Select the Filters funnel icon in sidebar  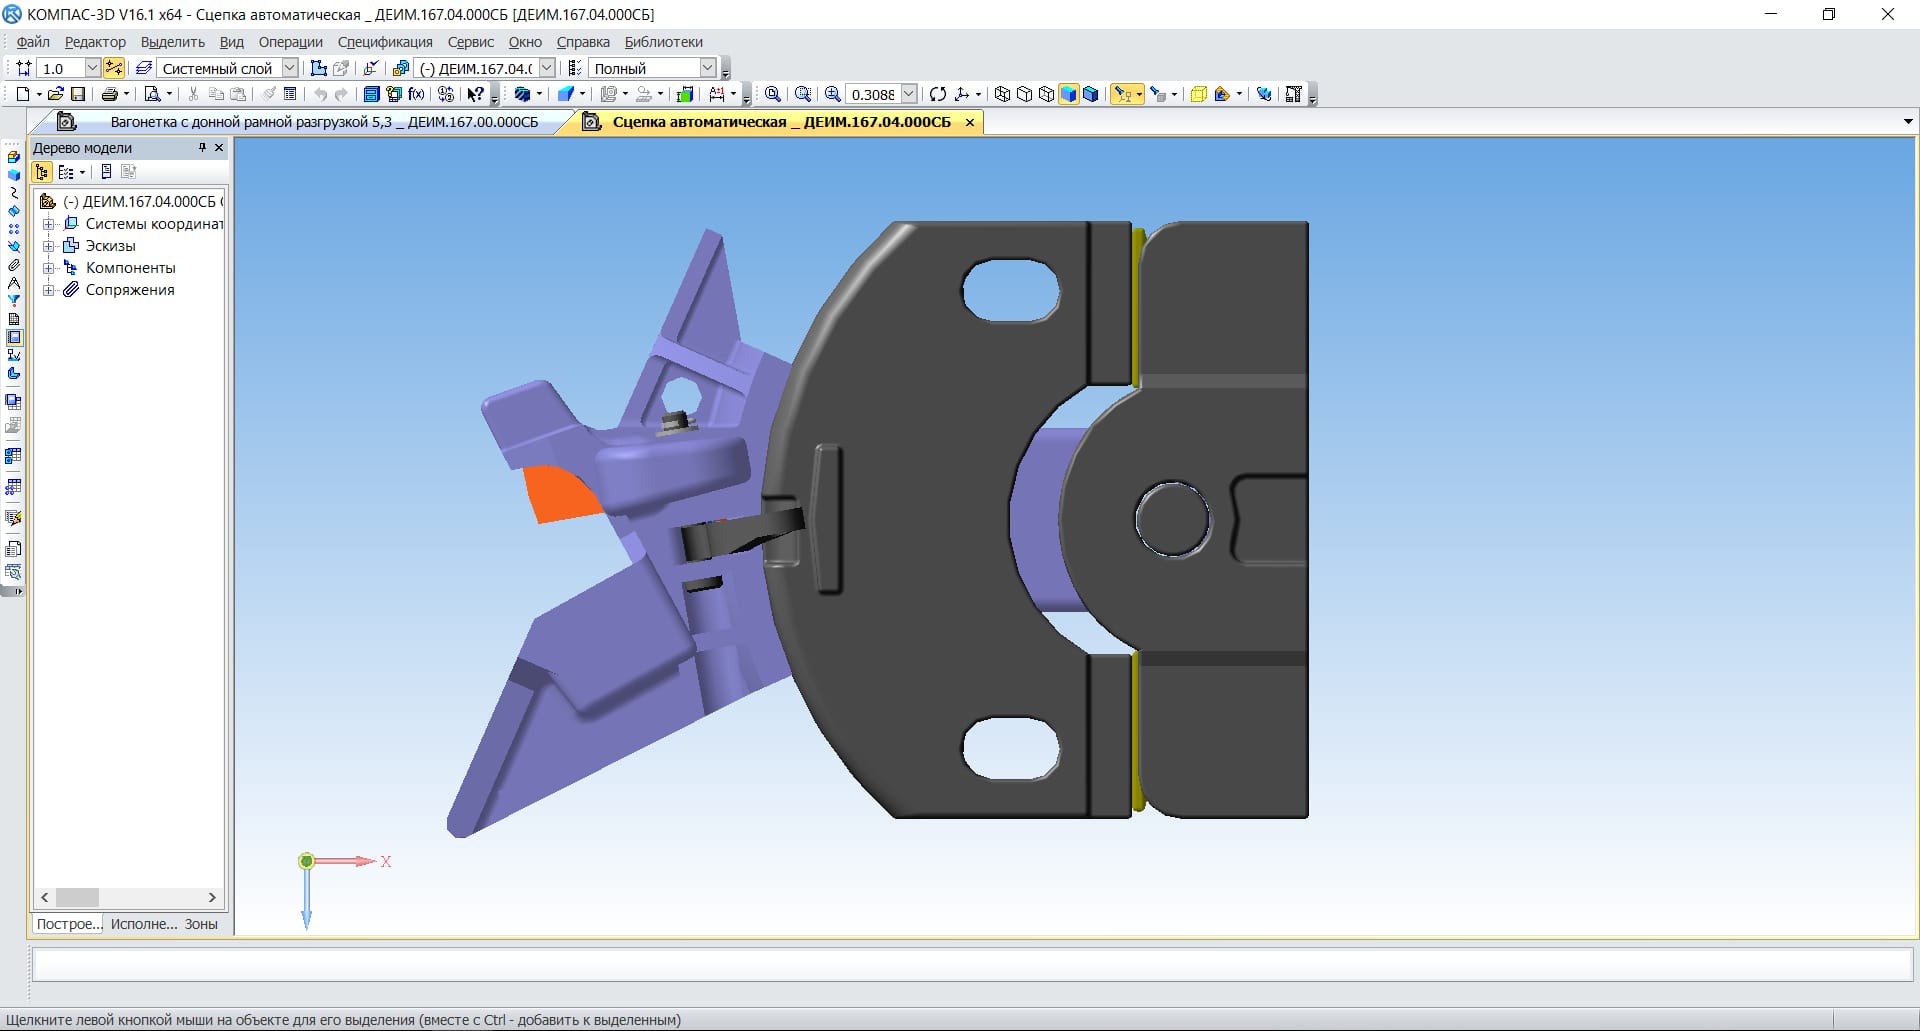pyautogui.click(x=14, y=301)
